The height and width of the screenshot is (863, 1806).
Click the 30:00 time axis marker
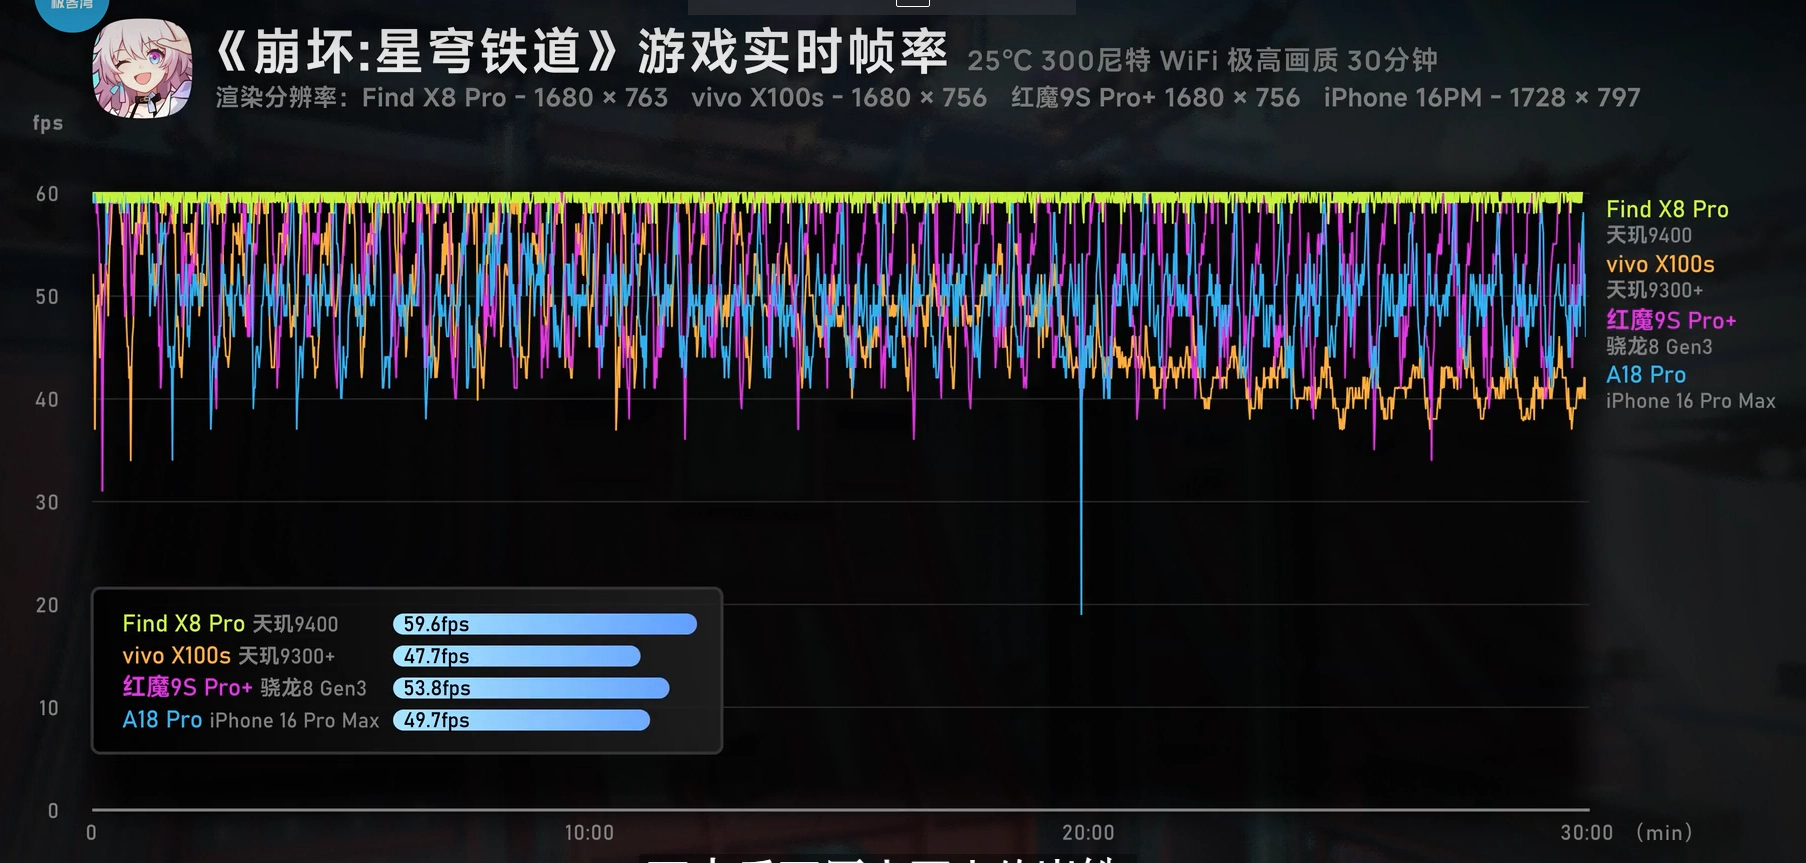[x=1587, y=833]
